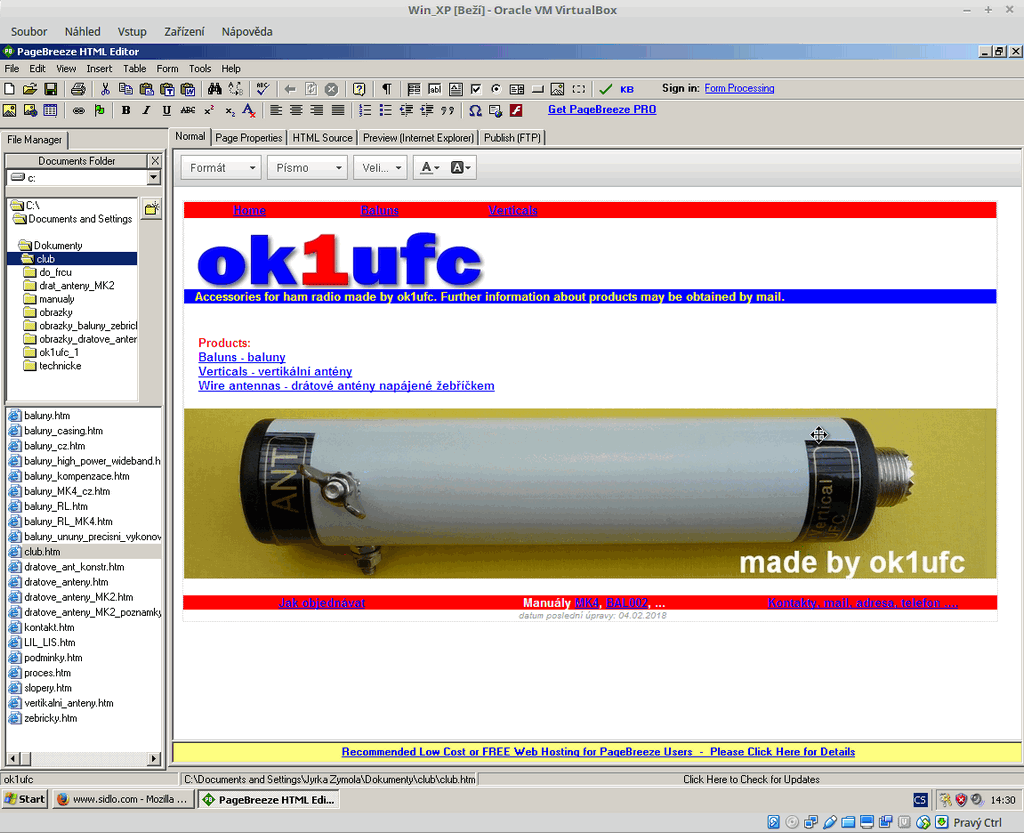Open the Formát dropdown
1024x833 pixels.
(221, 168)
